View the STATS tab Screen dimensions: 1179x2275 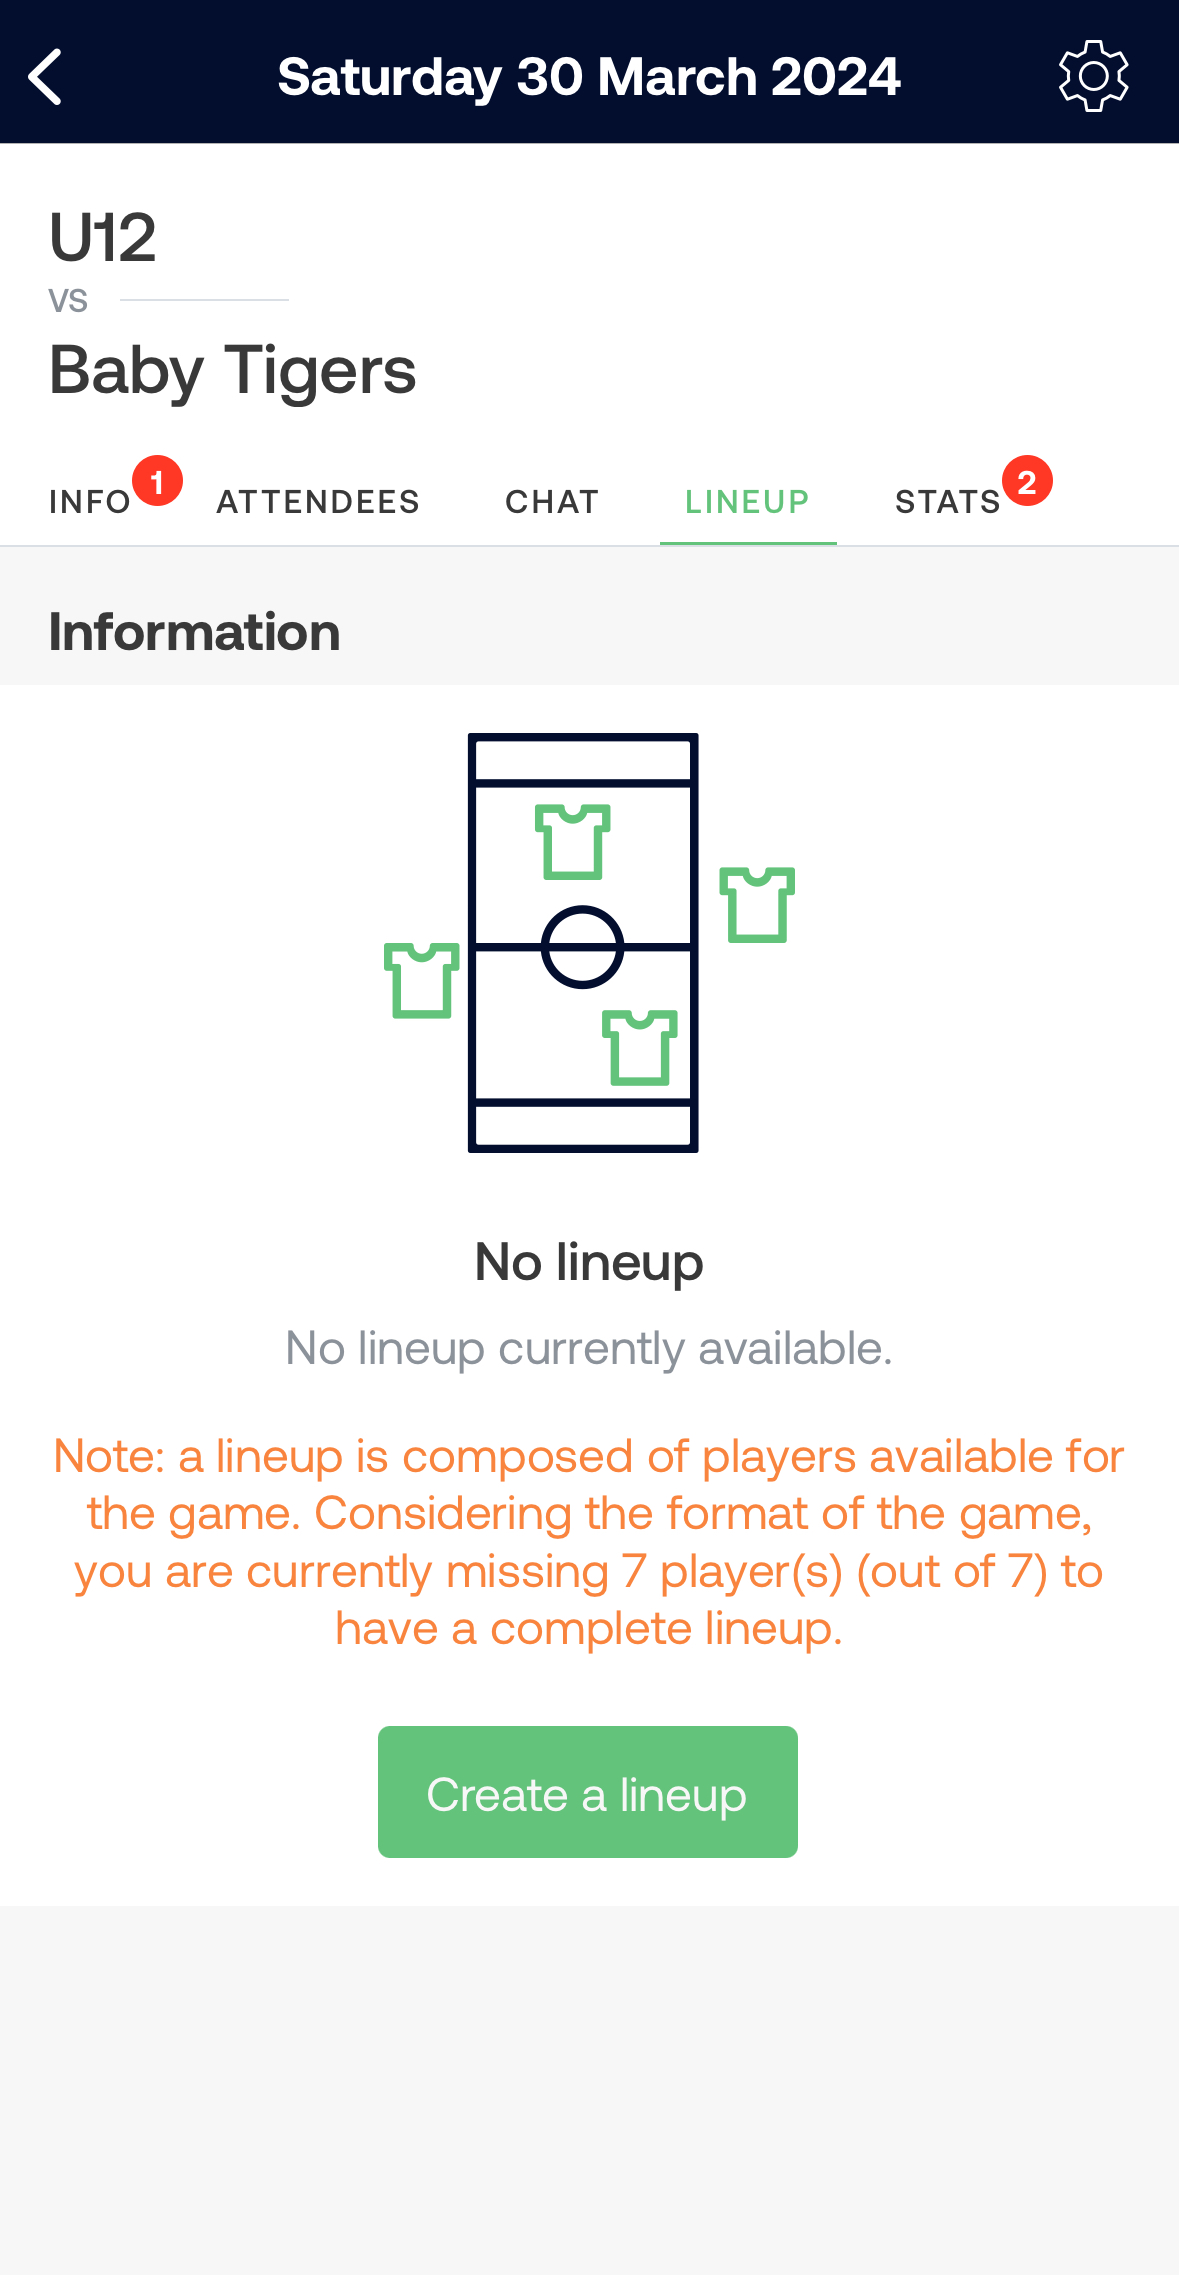tap(948, 502)
